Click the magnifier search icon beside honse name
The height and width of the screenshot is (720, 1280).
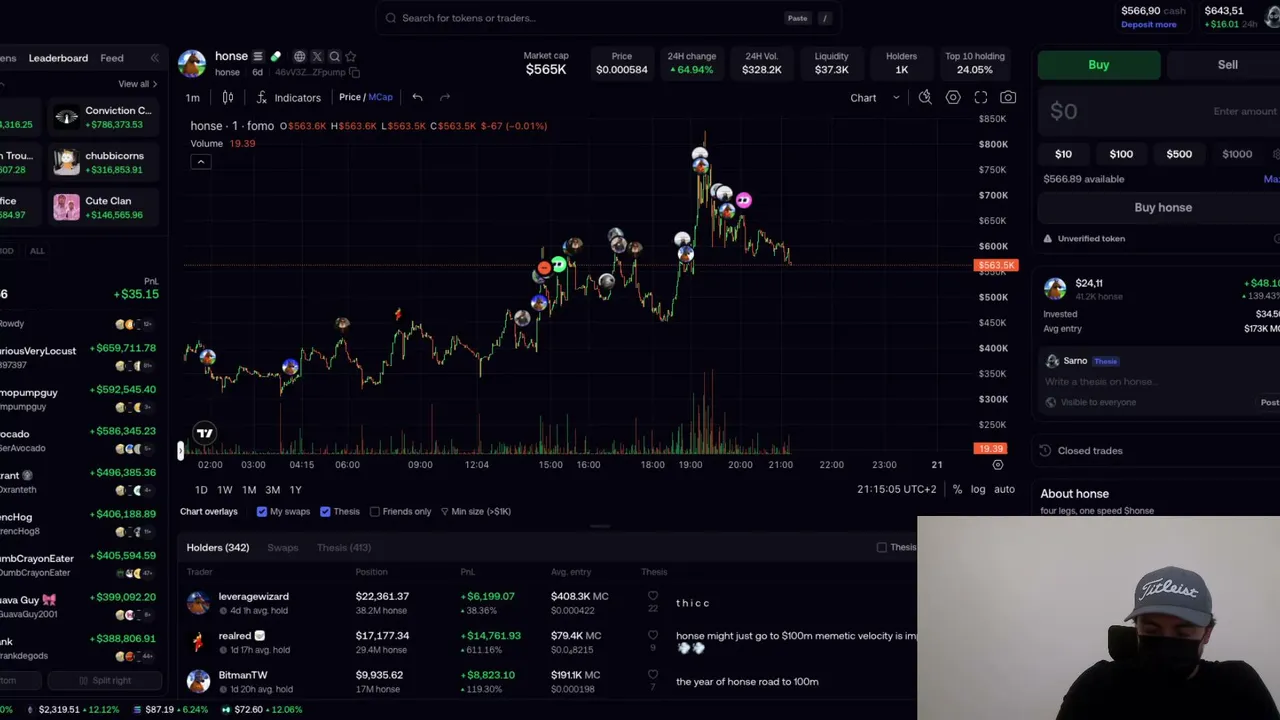pos(335,57)
